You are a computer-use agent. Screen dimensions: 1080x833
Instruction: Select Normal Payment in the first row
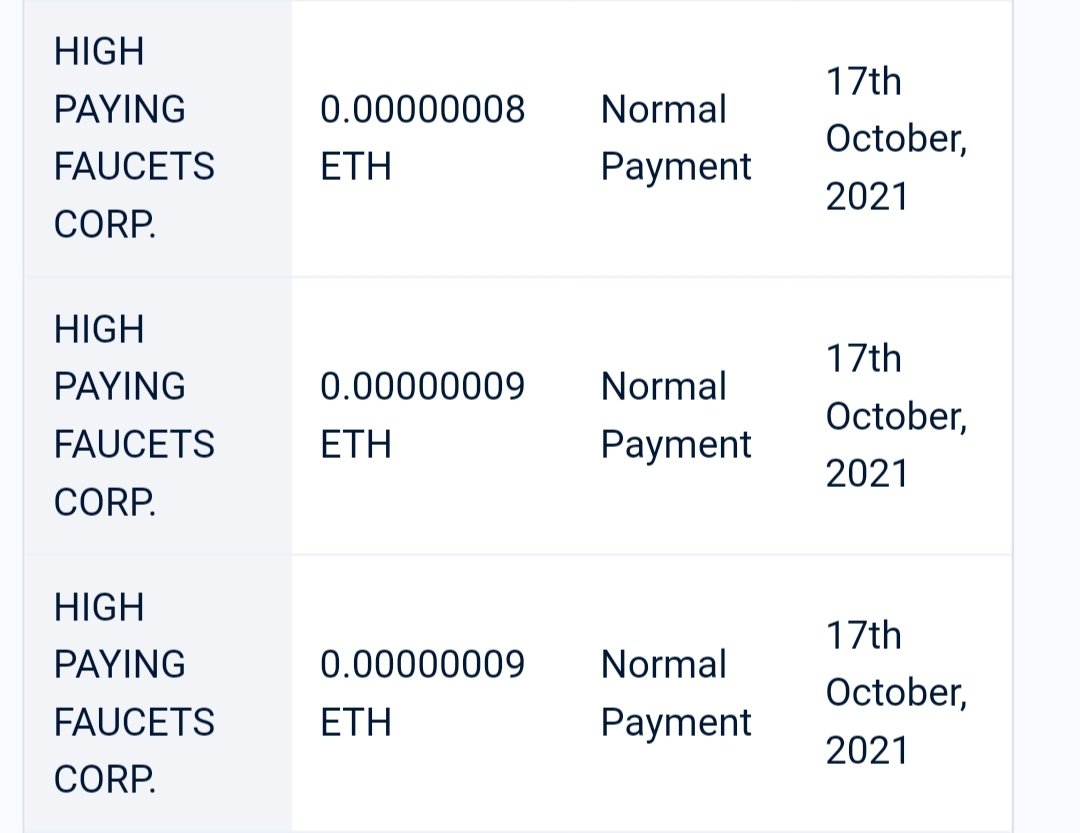pos(675,138)
